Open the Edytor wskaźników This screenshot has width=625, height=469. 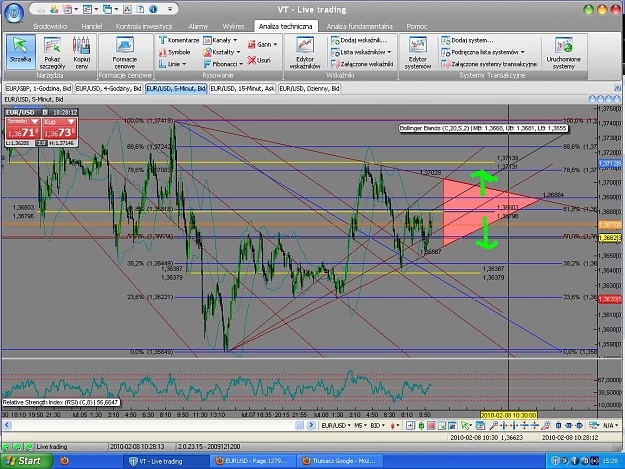(x=305, y=52)
